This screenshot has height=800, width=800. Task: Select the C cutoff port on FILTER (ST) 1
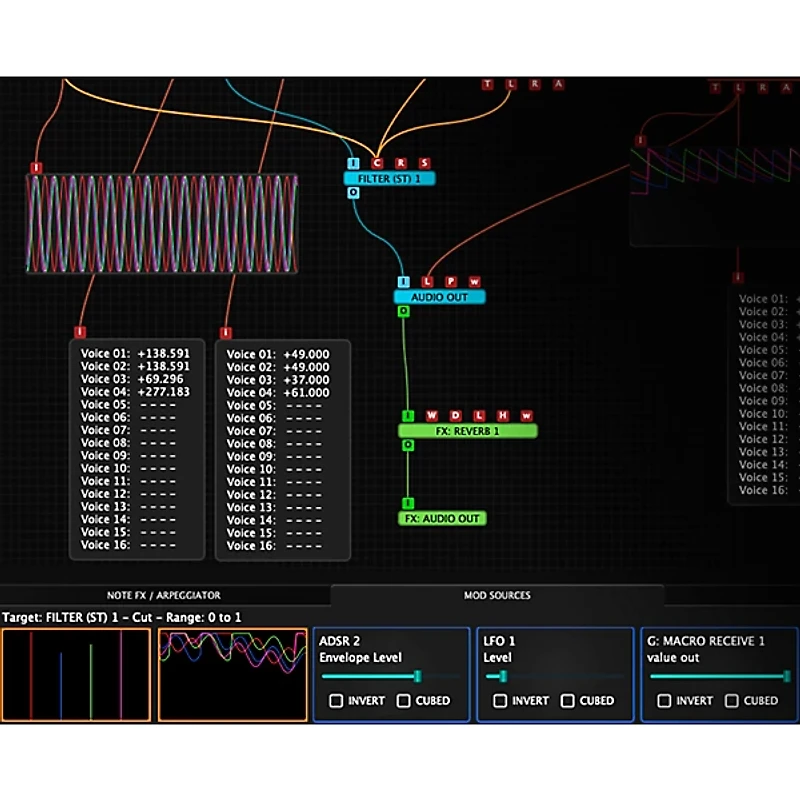click(377, 162)
